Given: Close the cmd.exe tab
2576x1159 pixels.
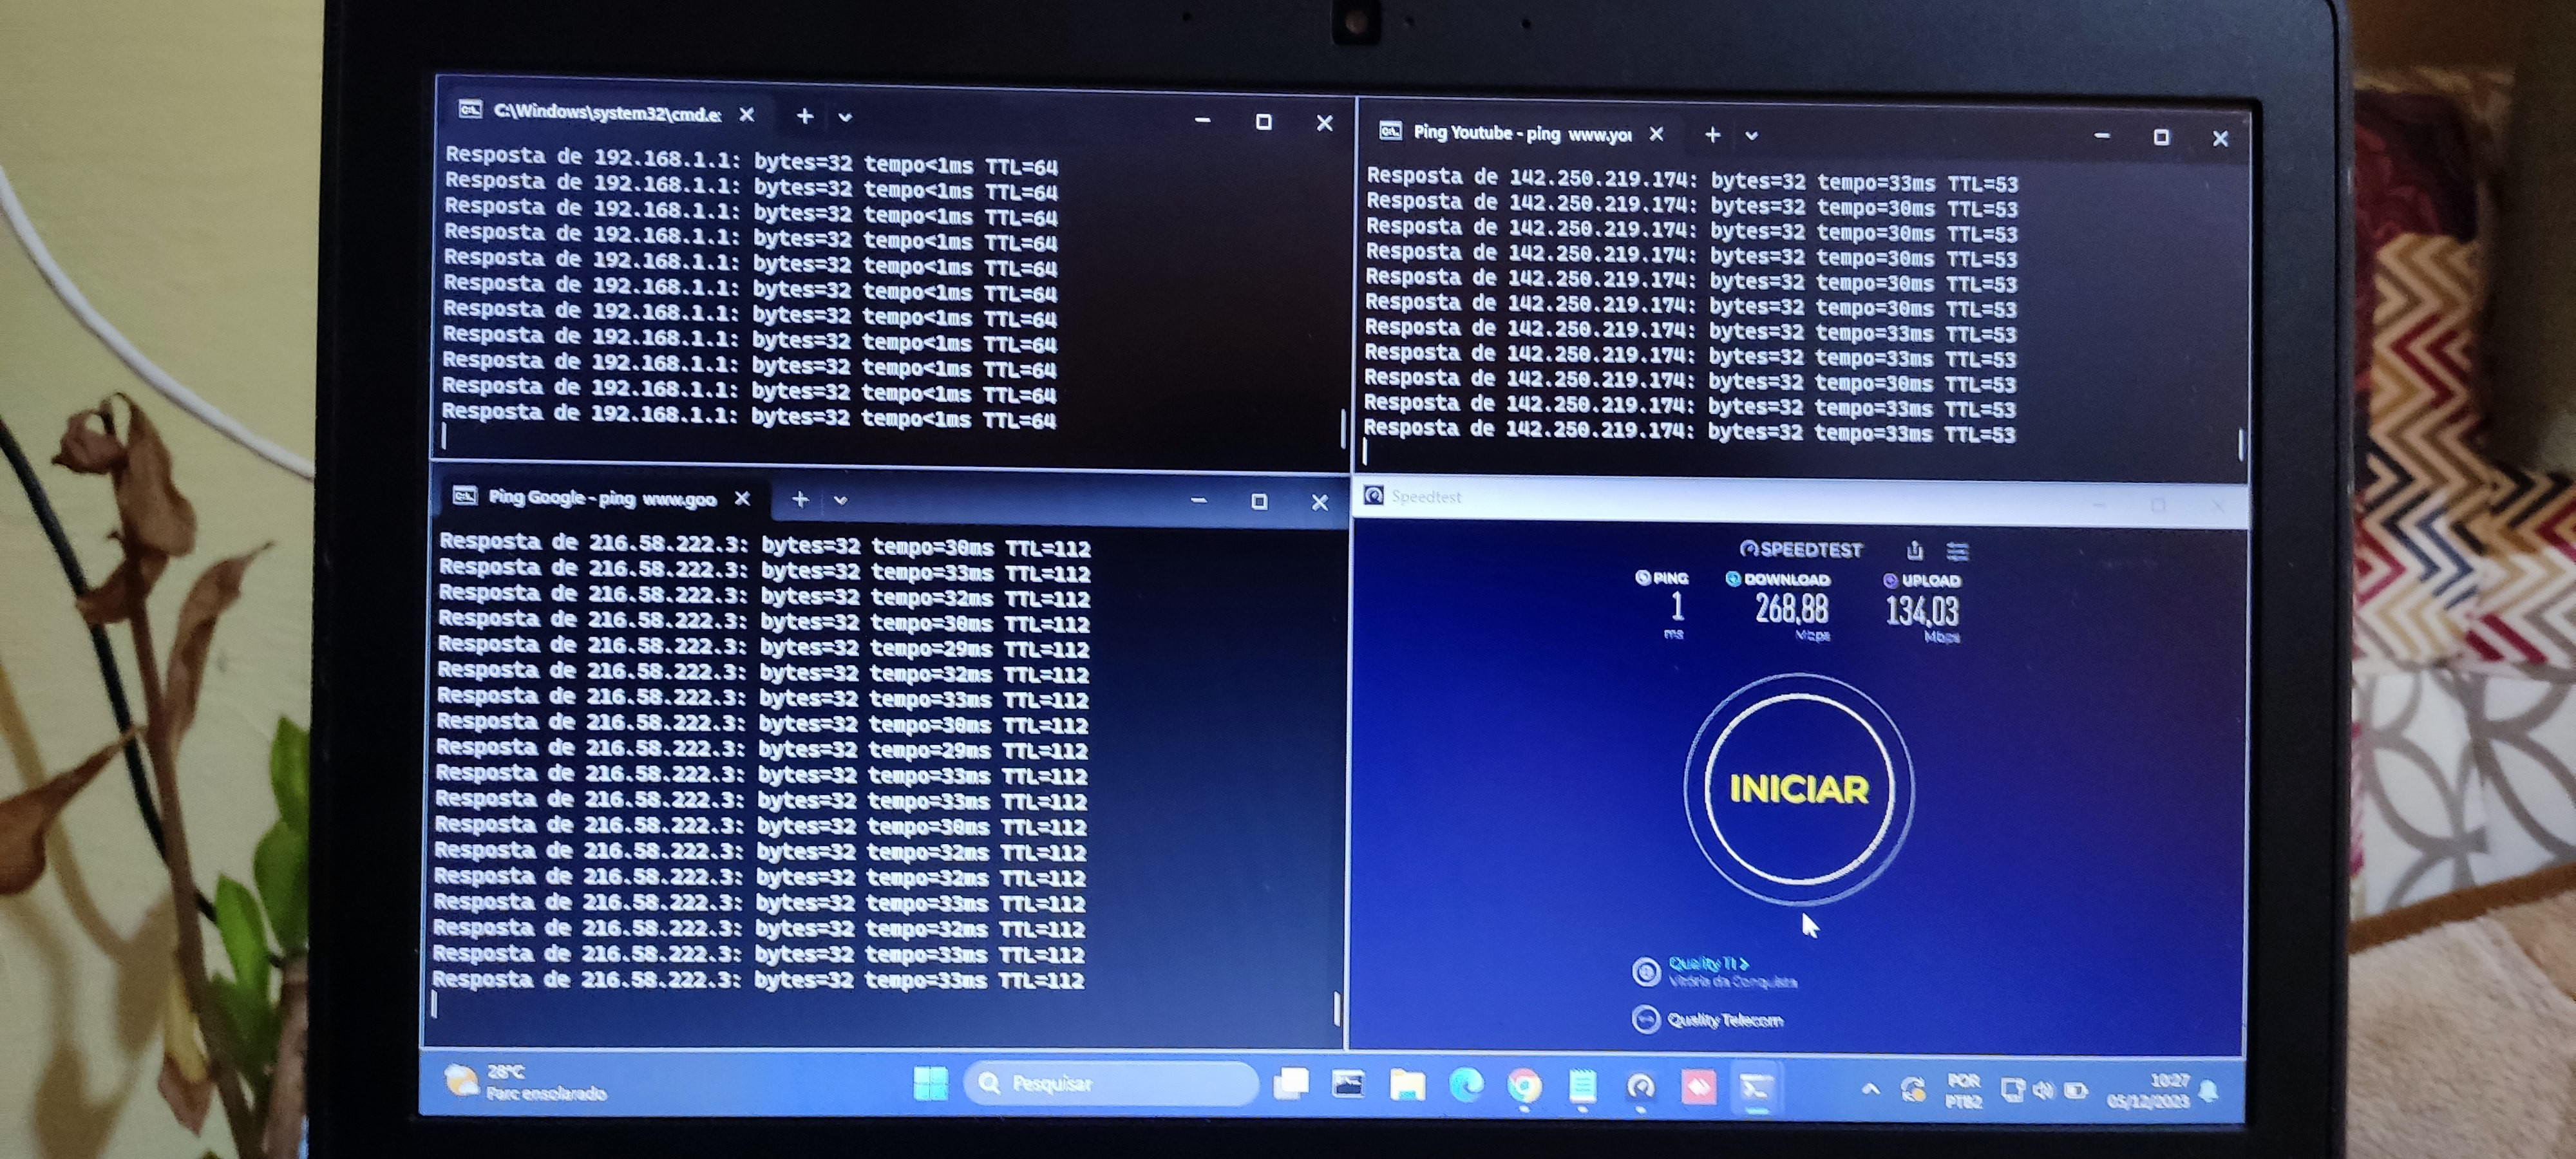Looking at the screenshot, I should tap(746, 115).
